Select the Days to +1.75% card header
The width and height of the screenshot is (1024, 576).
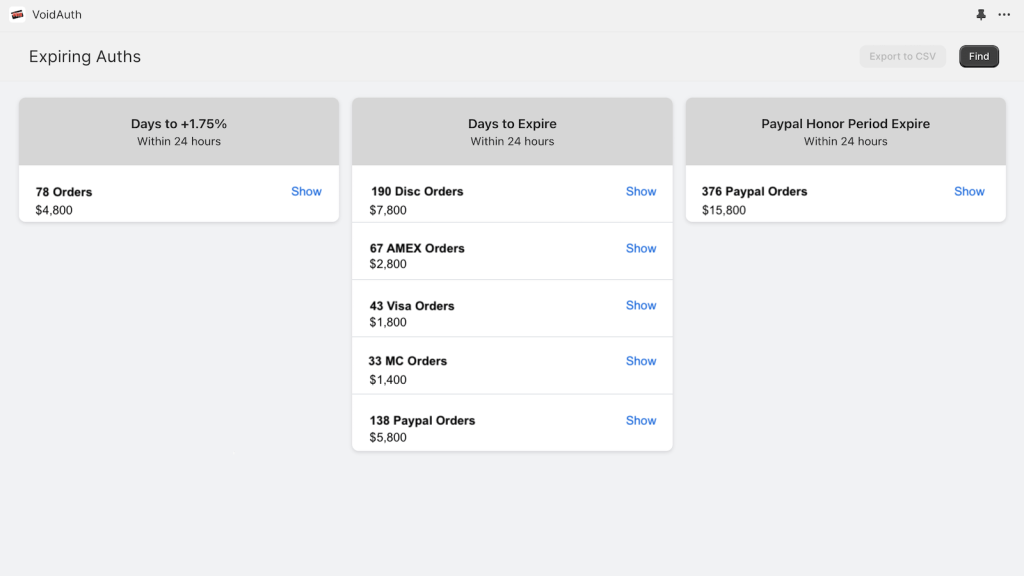pyautogui.click(x=179, y=131)
